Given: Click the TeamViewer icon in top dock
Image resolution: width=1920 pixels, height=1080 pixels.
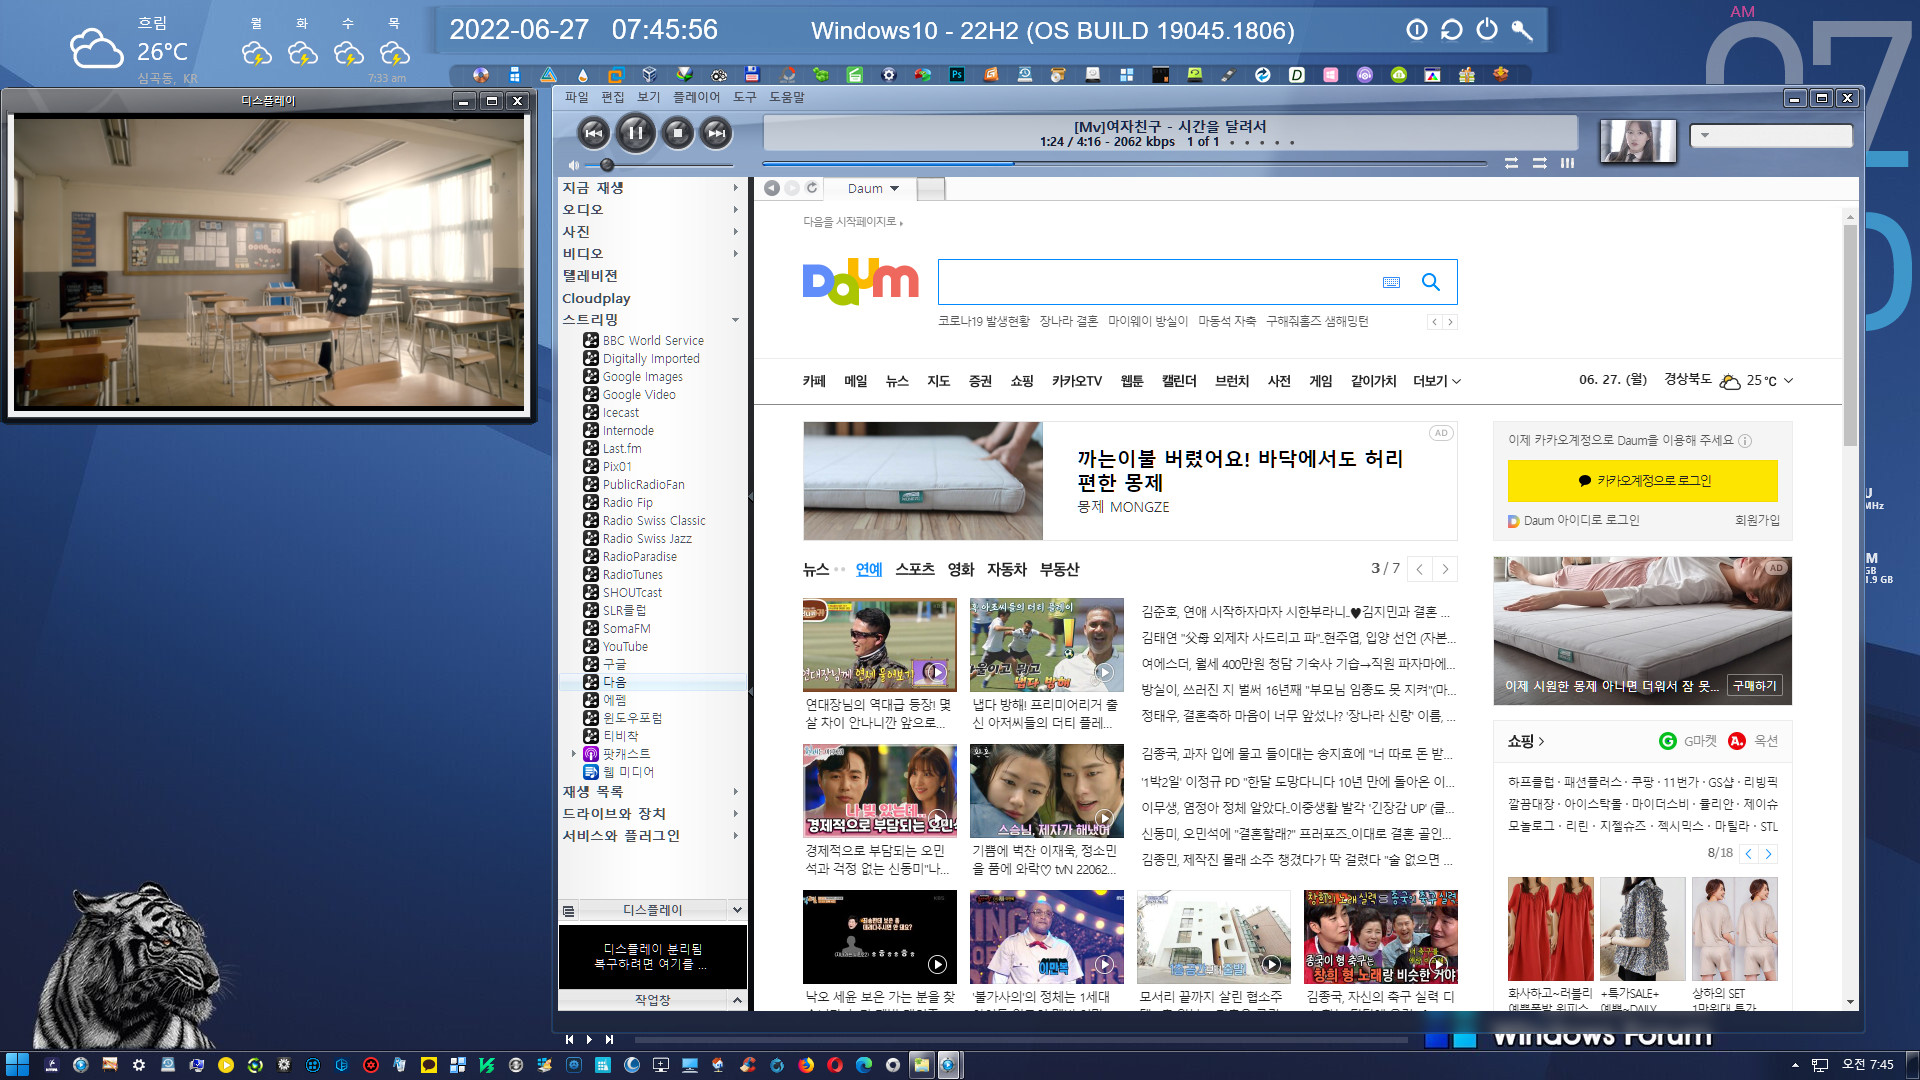Looking at the screenshot, I should pyautogui.click(x=1263, y=75).
